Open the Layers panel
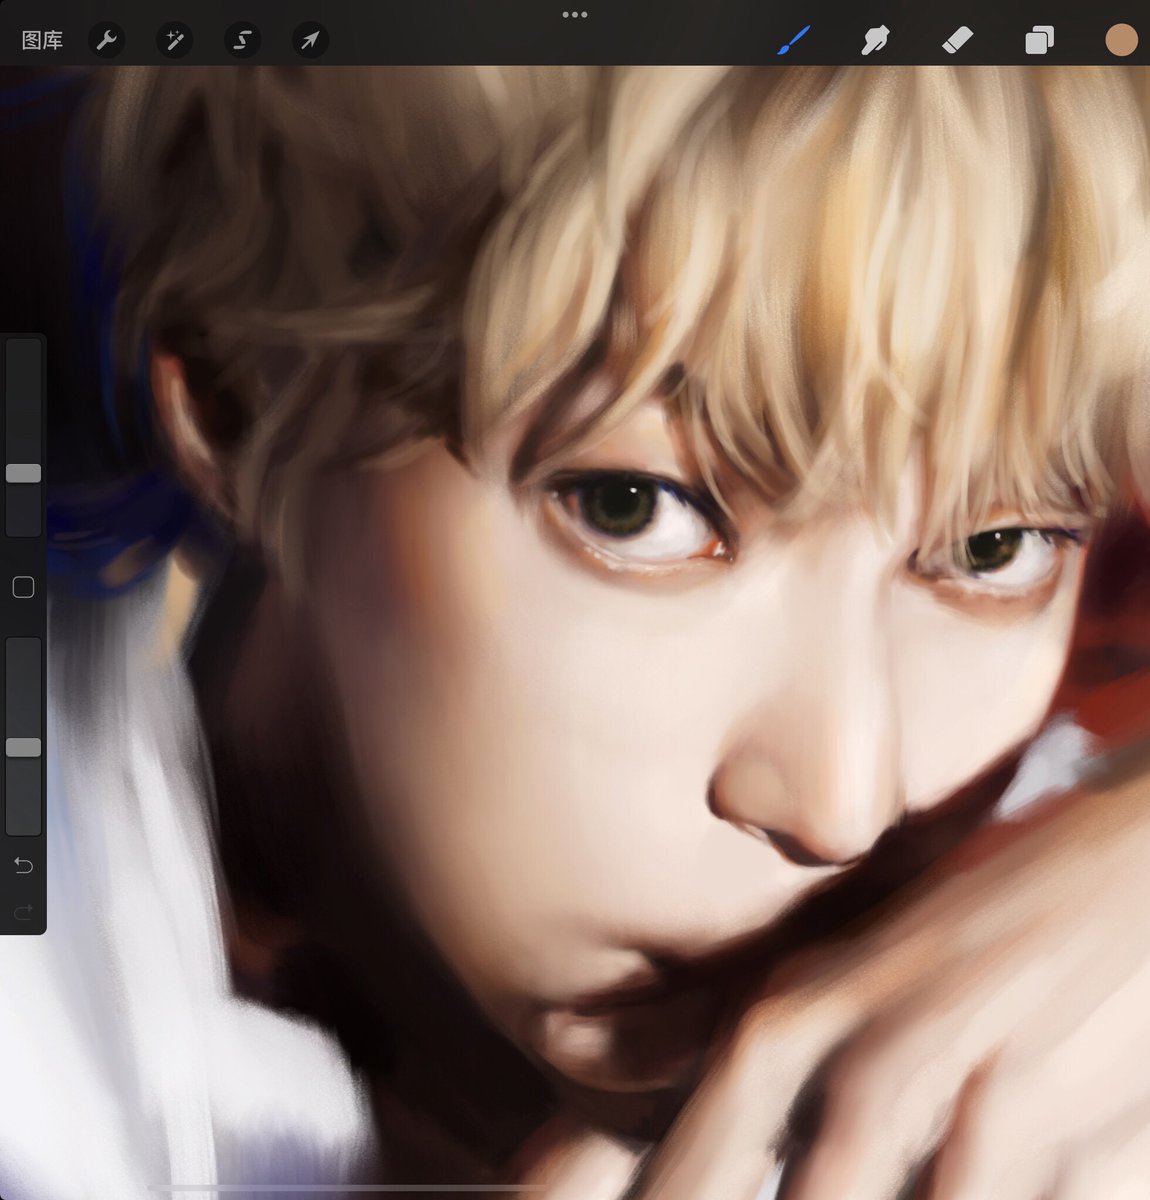Viewport: 1150px width, 1200px height. (1039, 41)
